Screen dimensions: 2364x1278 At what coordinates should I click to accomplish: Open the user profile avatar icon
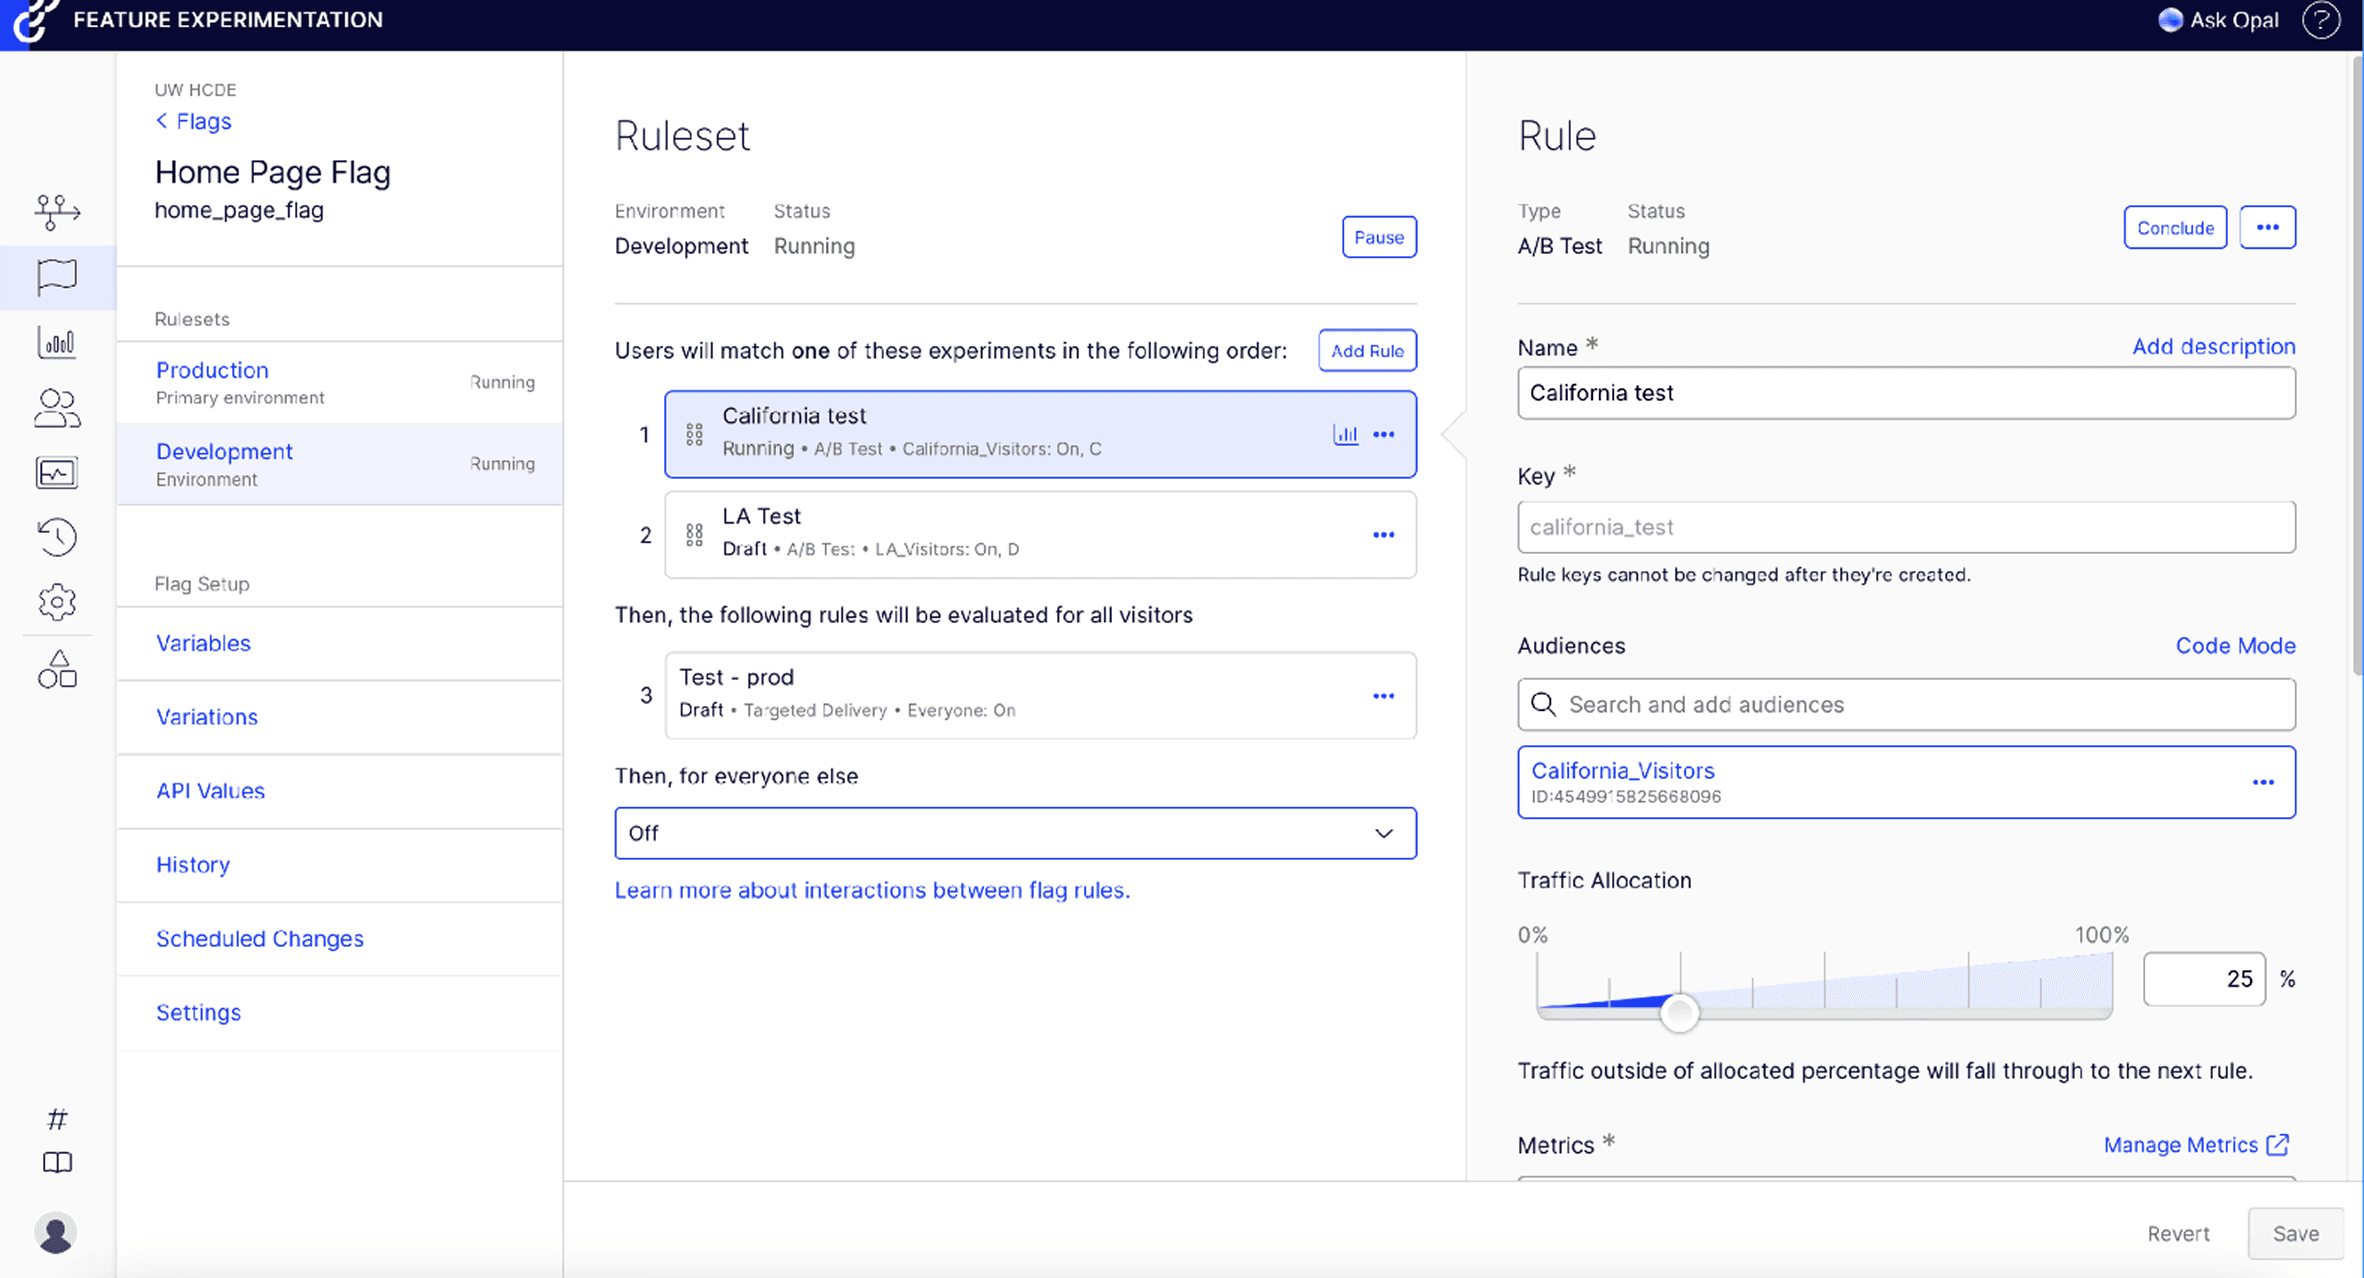[56, 1232]
